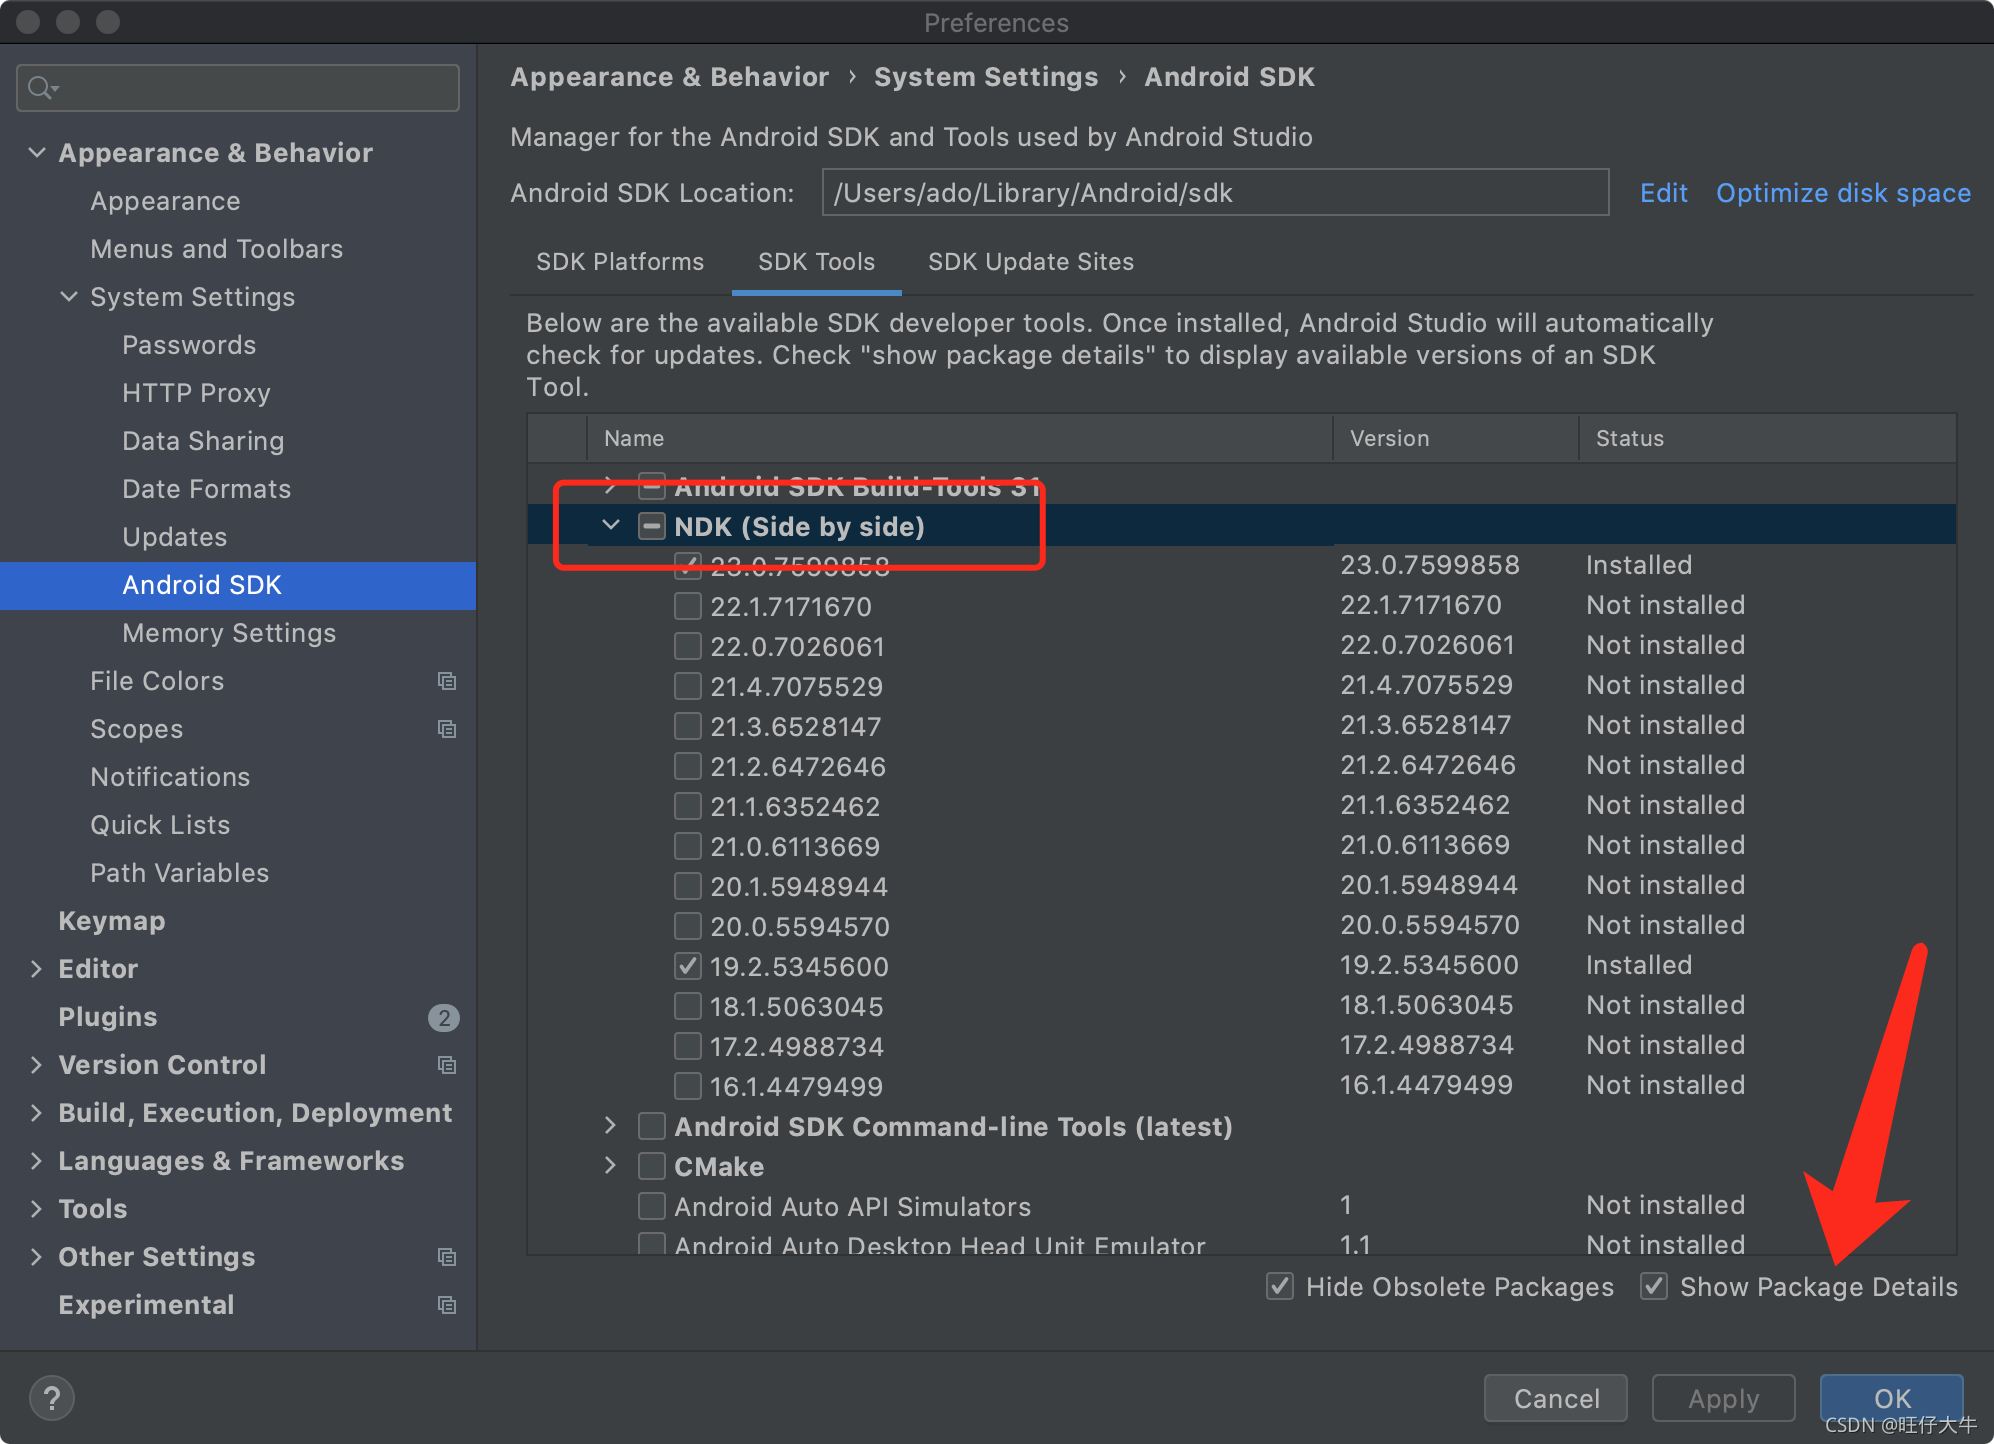Expand Android SDK Command-line Tools (latest)
This screenshot has width=1994, height=1444.
tap(611, 1126)
